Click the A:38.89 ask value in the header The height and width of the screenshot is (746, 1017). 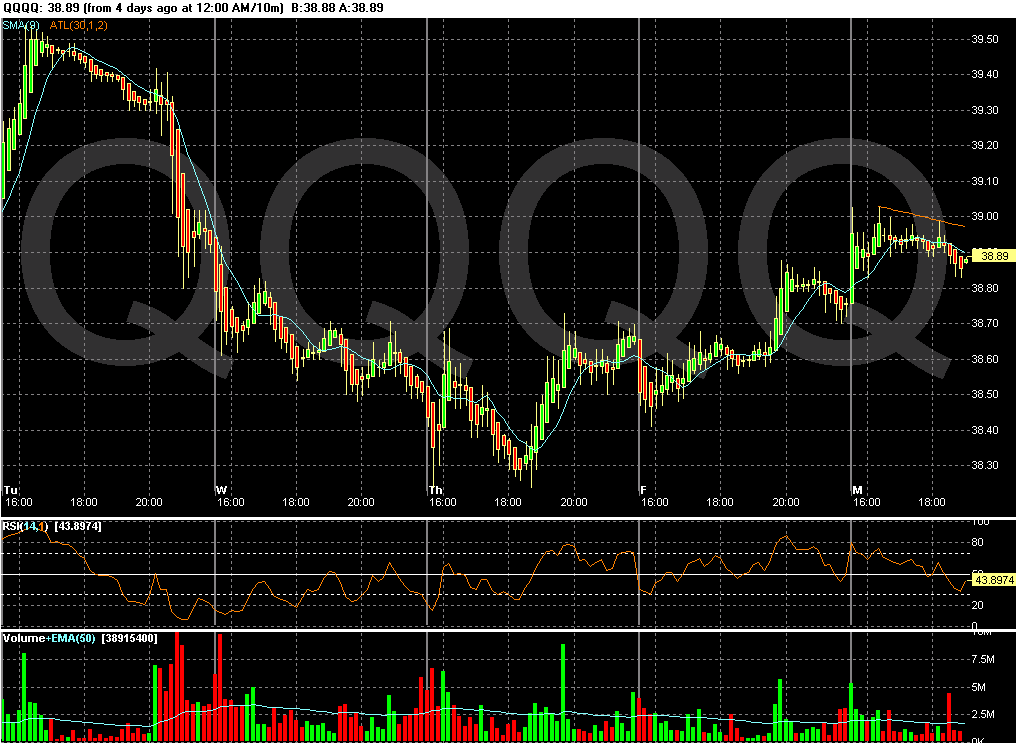(x=362, y=8)
